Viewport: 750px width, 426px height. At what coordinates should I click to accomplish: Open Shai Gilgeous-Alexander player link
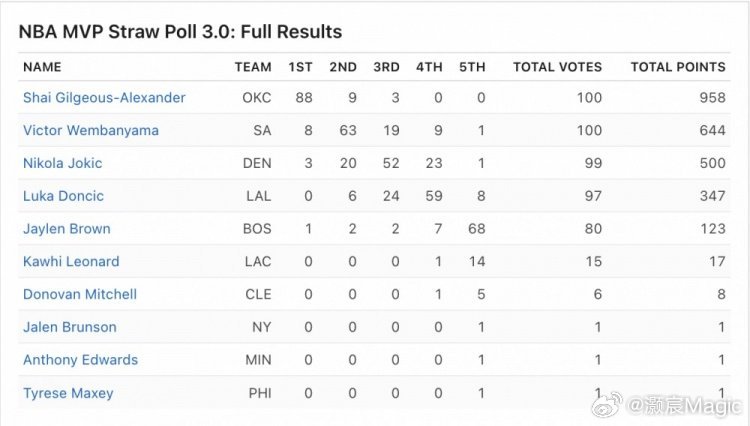coord(104,98)
